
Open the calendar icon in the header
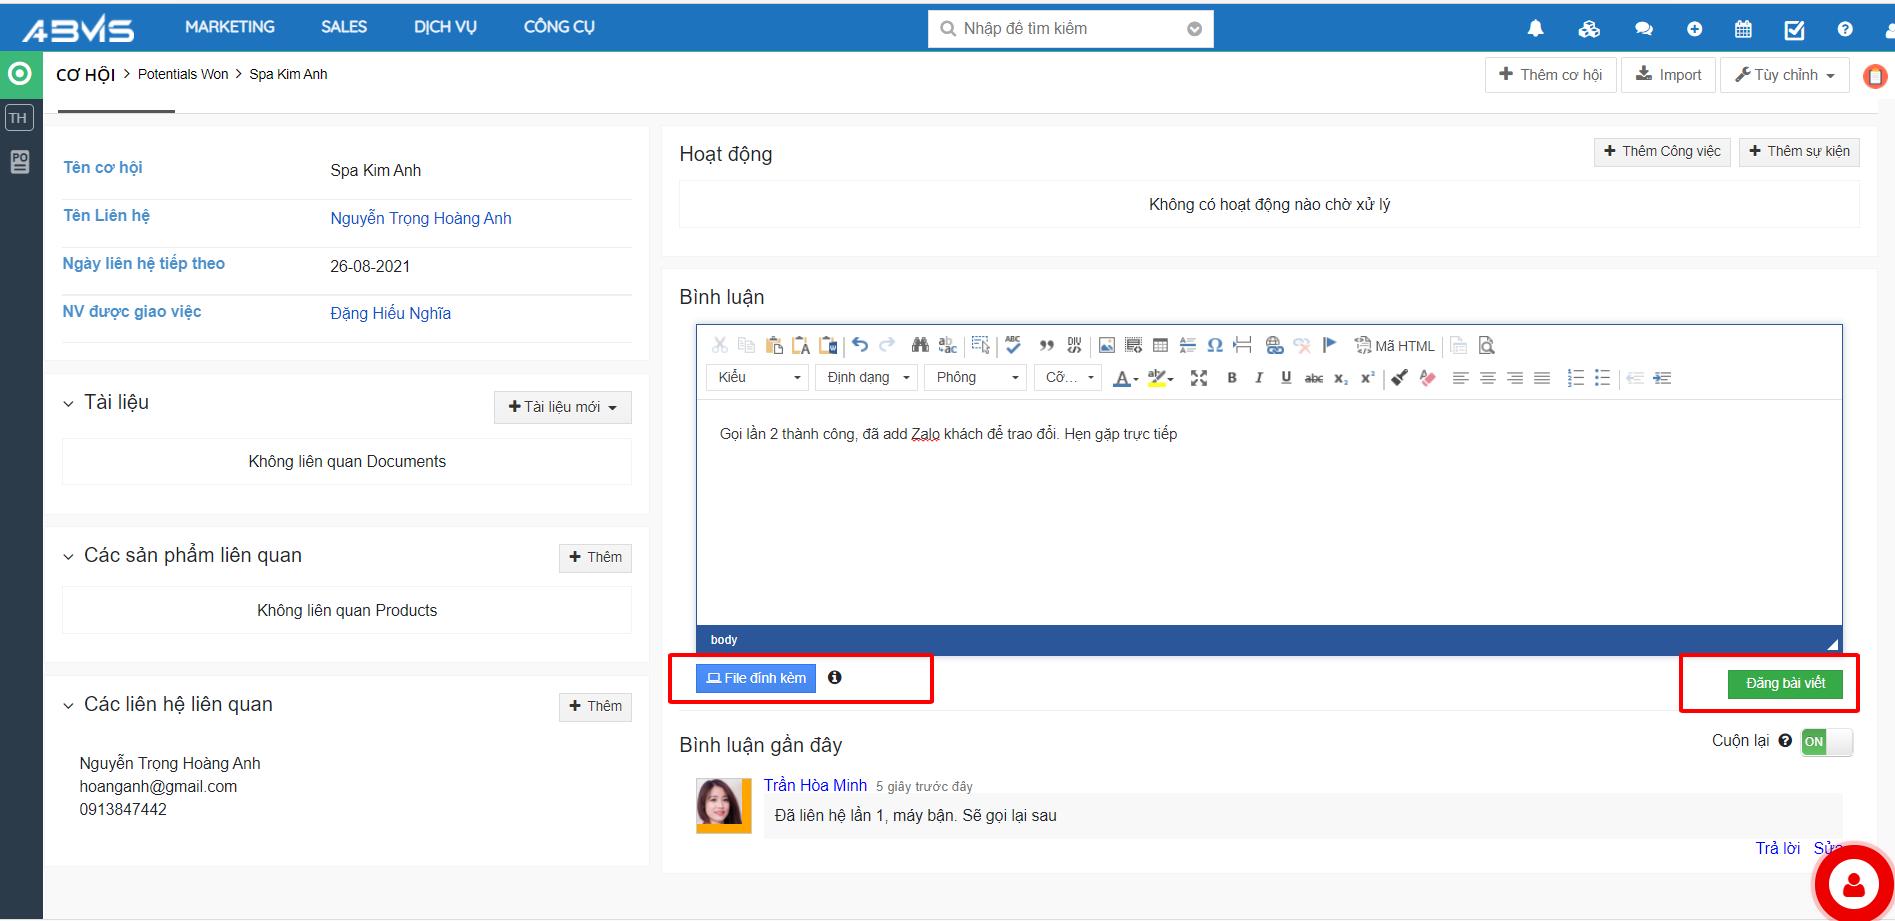click(x=1743, y=29)
